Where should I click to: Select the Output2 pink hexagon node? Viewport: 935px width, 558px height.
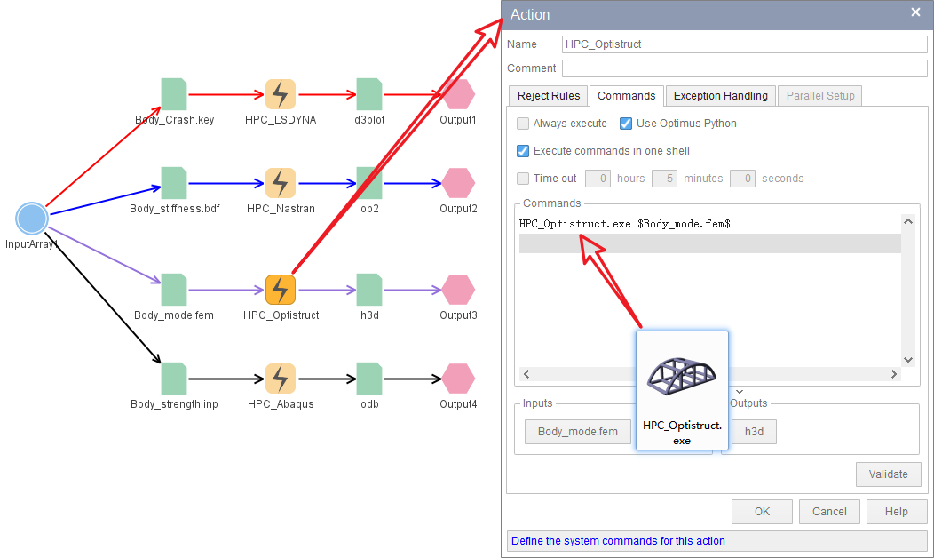[458, 183]
